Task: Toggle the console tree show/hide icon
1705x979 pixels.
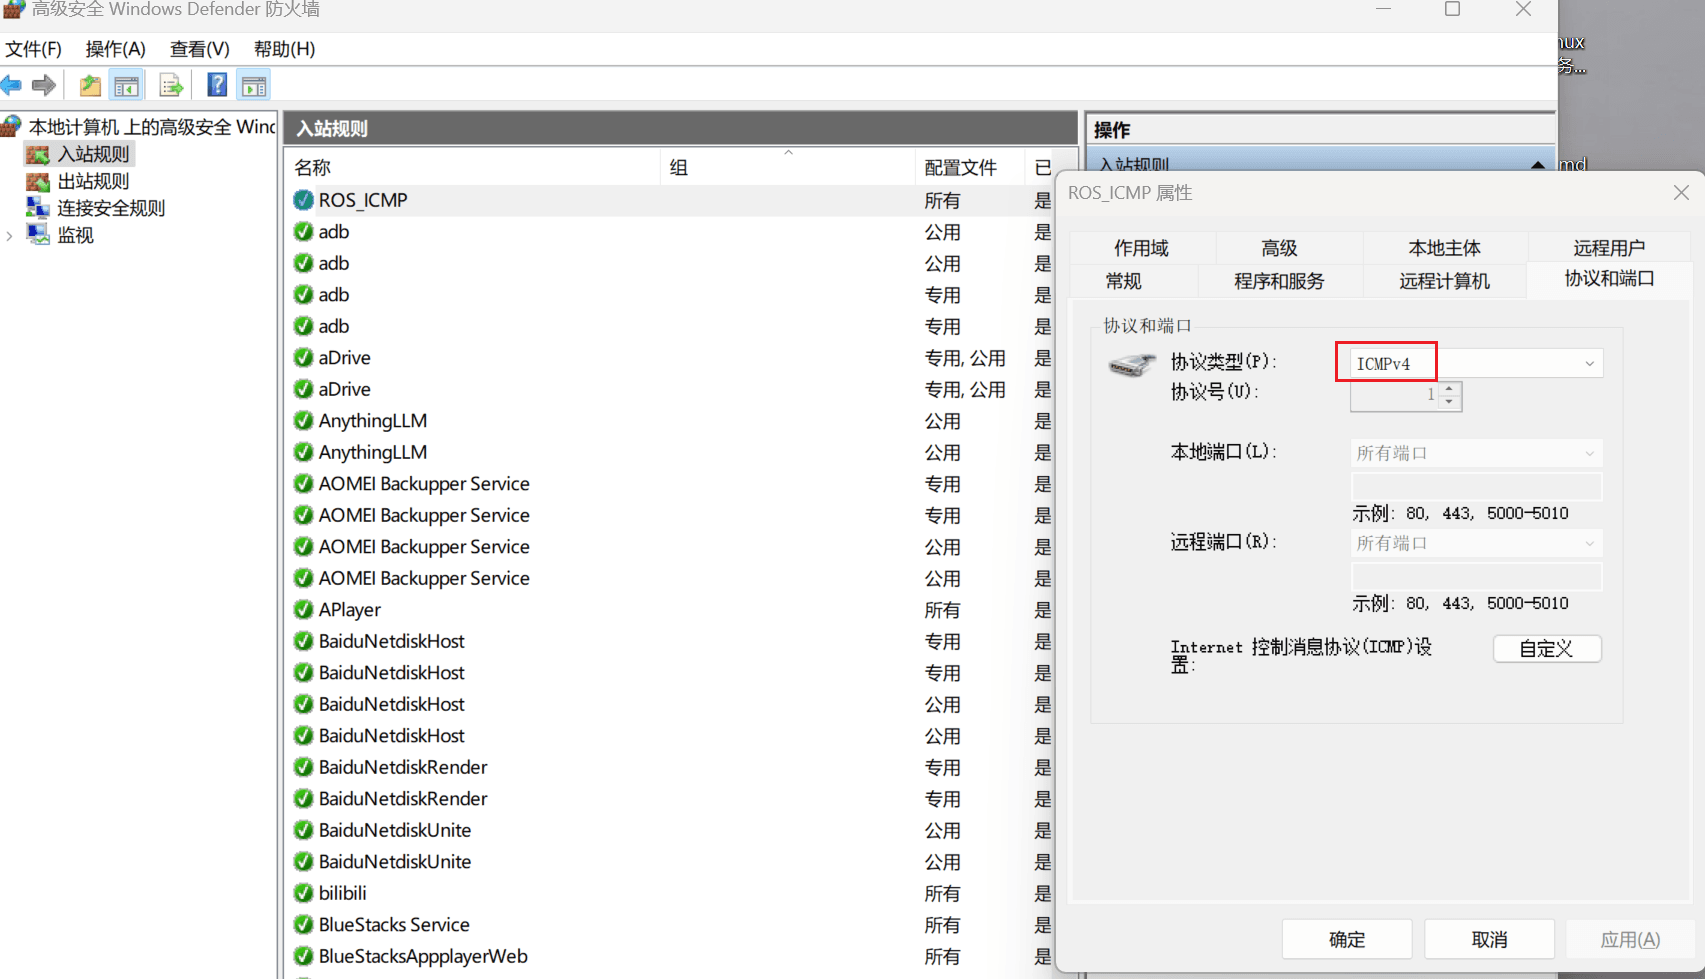Action: [x=127, y=86]
